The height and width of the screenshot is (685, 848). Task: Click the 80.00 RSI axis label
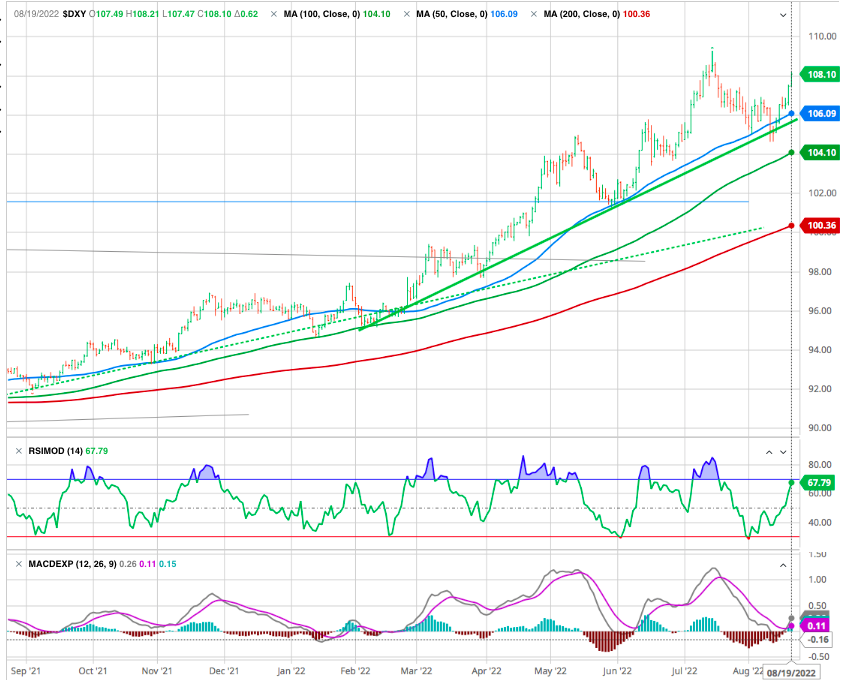click(820, 464)
